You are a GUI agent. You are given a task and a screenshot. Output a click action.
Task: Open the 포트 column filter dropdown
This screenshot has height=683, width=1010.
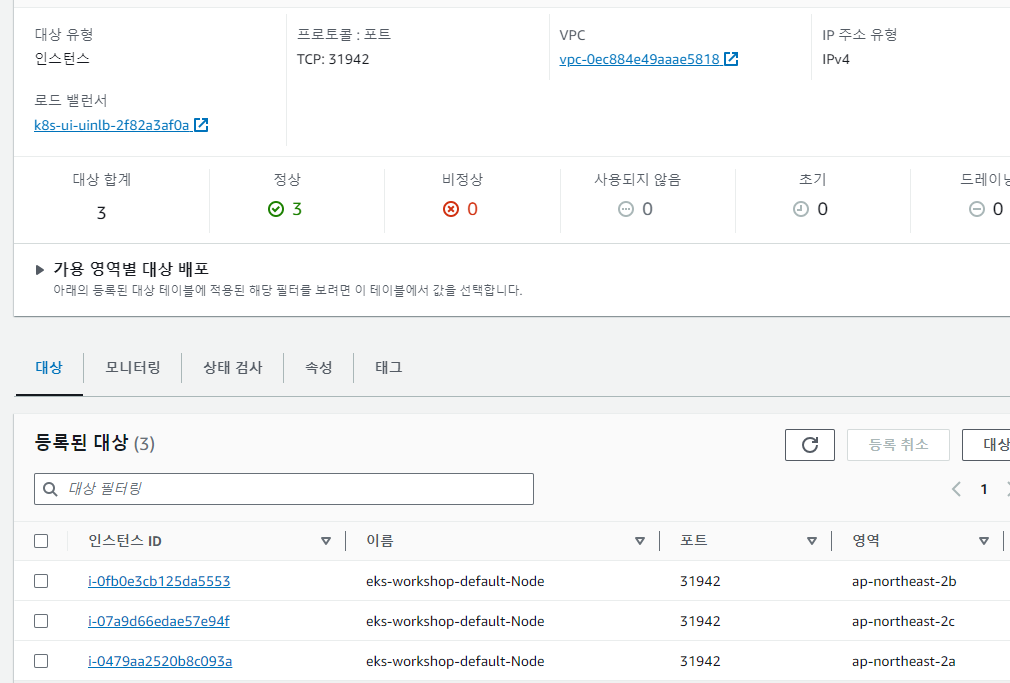(x=811, y=540)
